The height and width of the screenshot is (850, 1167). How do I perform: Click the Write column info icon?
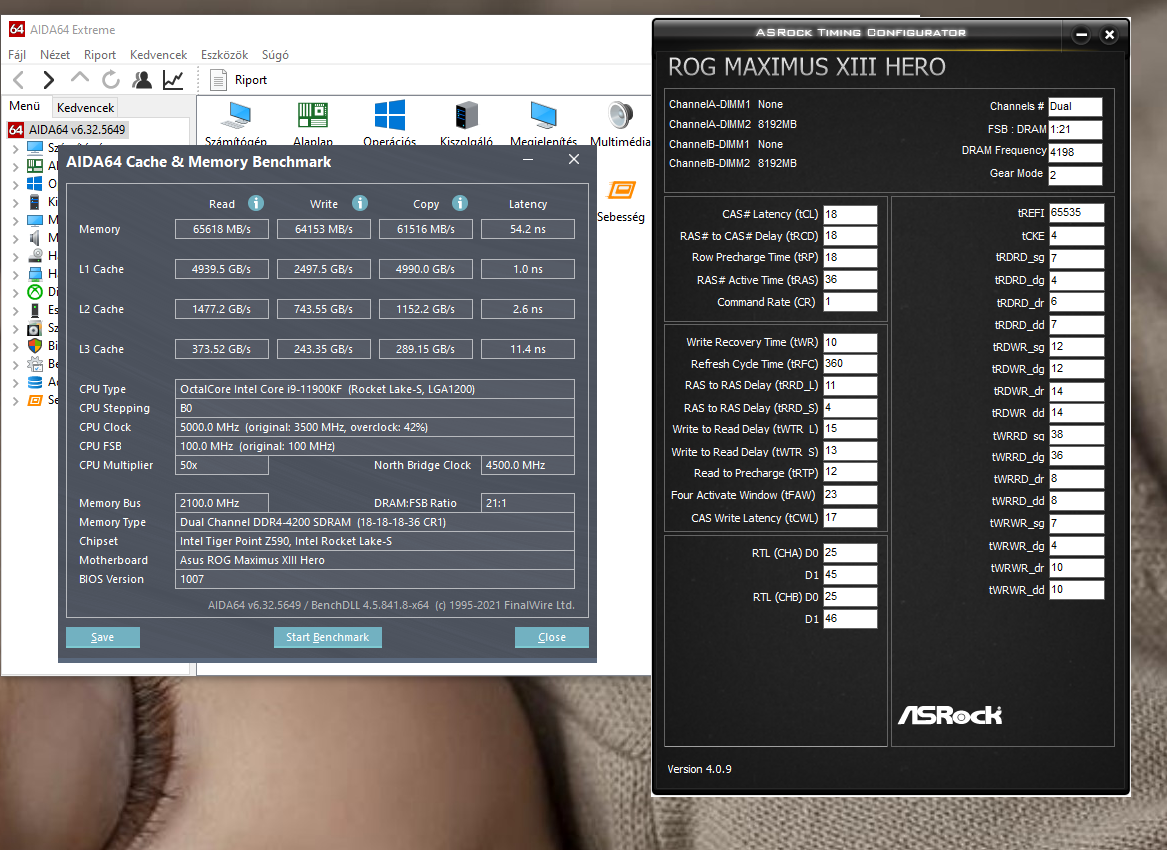[360, 203]
